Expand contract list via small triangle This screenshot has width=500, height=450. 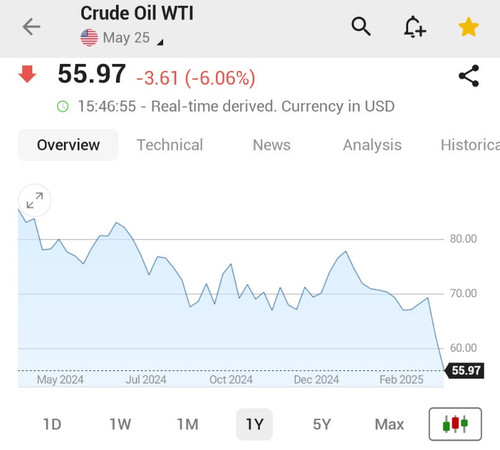click(160, 42)
